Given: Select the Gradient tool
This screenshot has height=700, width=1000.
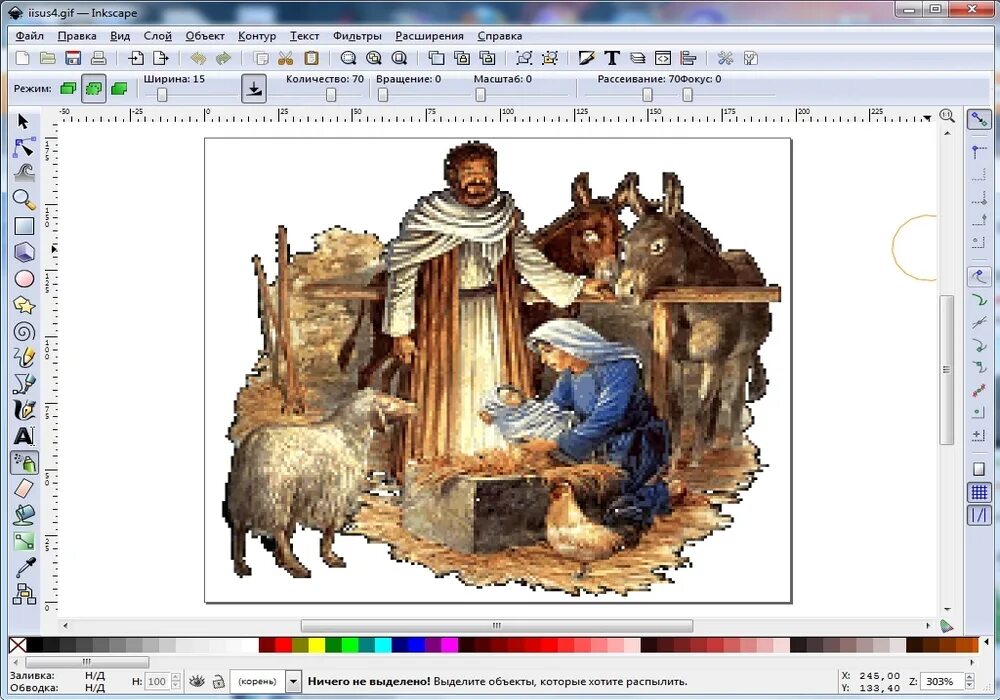Looking at the screenshot, I should tap(24, 541).
